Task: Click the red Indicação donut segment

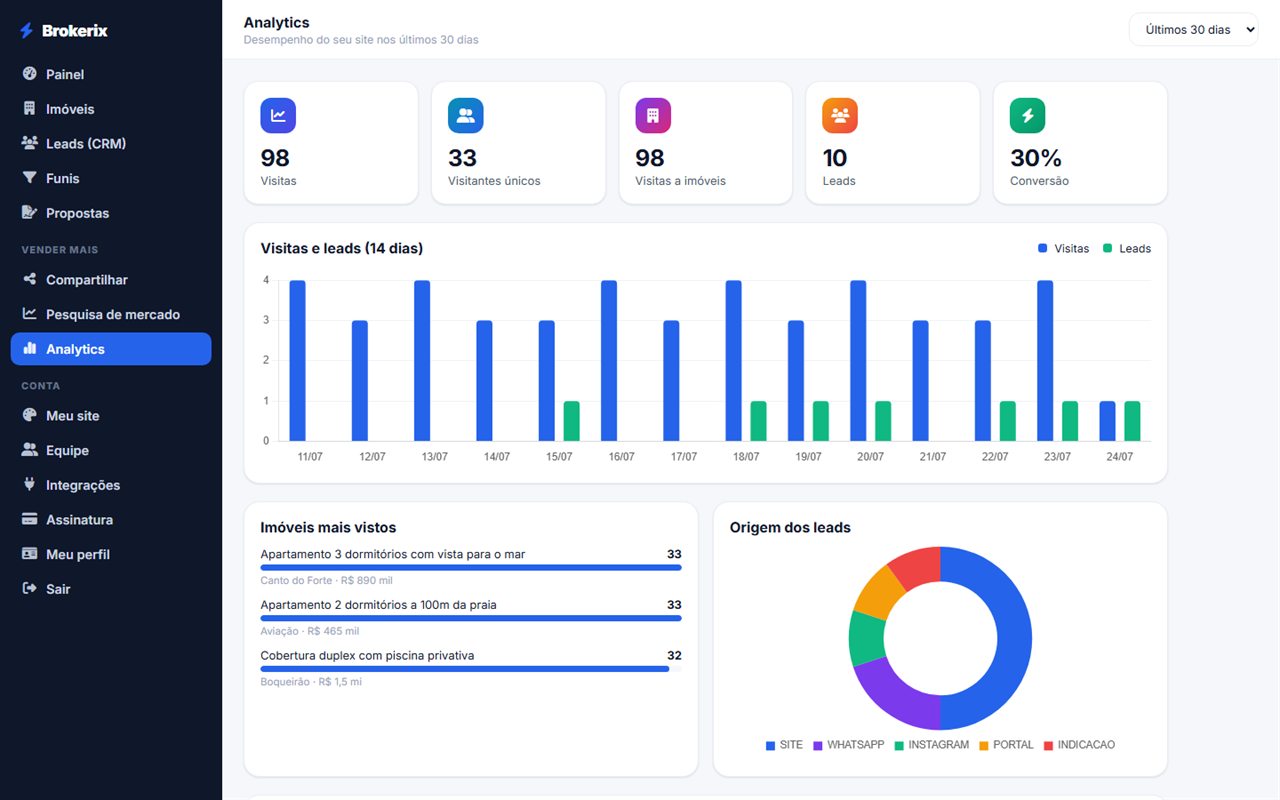Action: [x=918, y=566]
